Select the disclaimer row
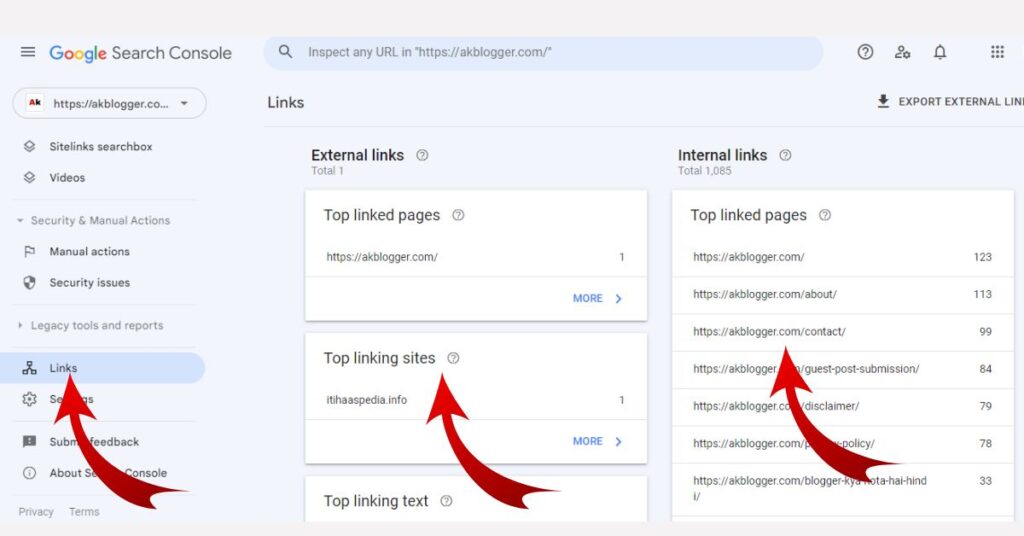Viewport: 1024px width, 536px height. point(842,406)
